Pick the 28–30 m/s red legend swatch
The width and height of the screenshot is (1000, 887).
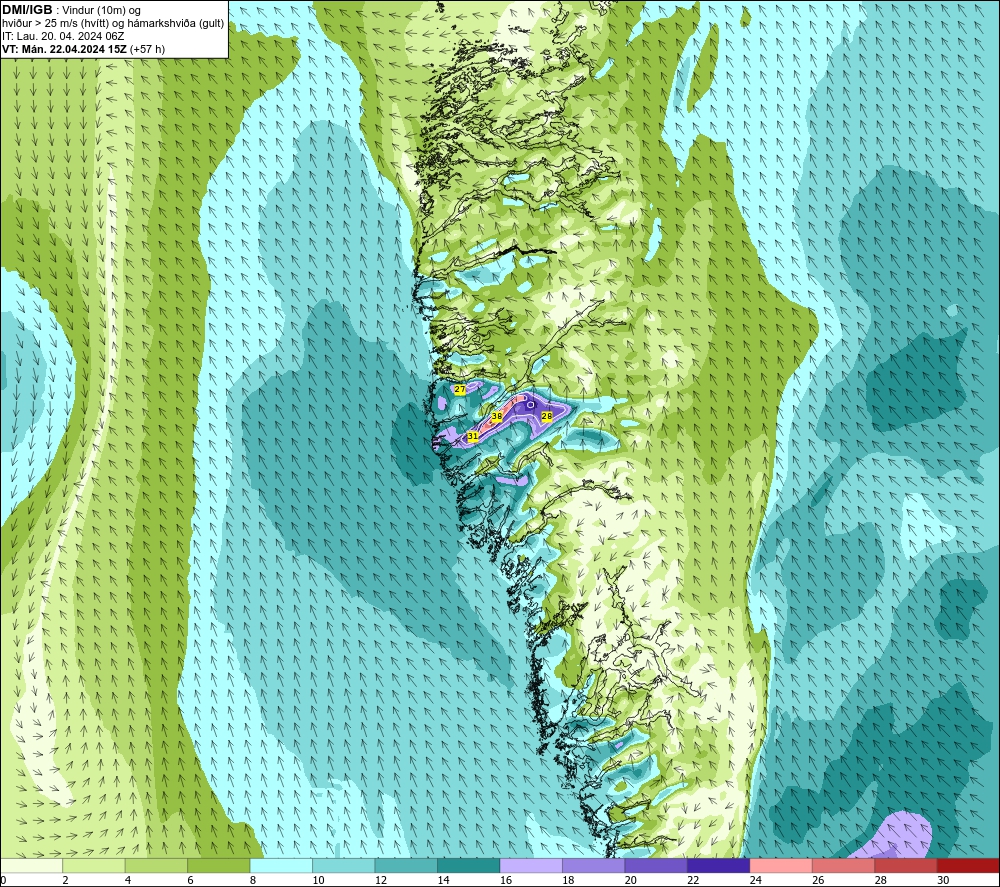[906, 865]
